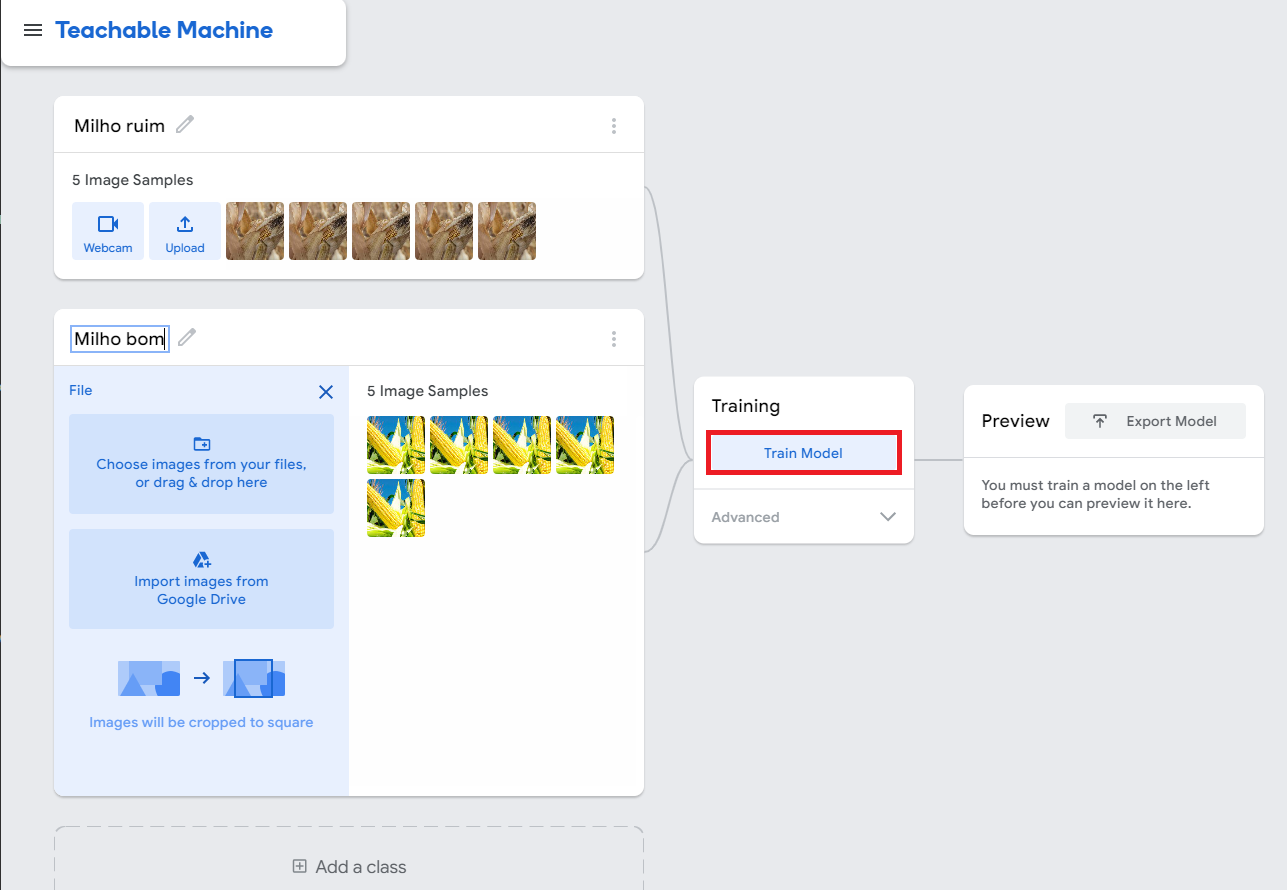1287x890 pixels.
Task: Click the Train Model button
Action: [804, 453]
